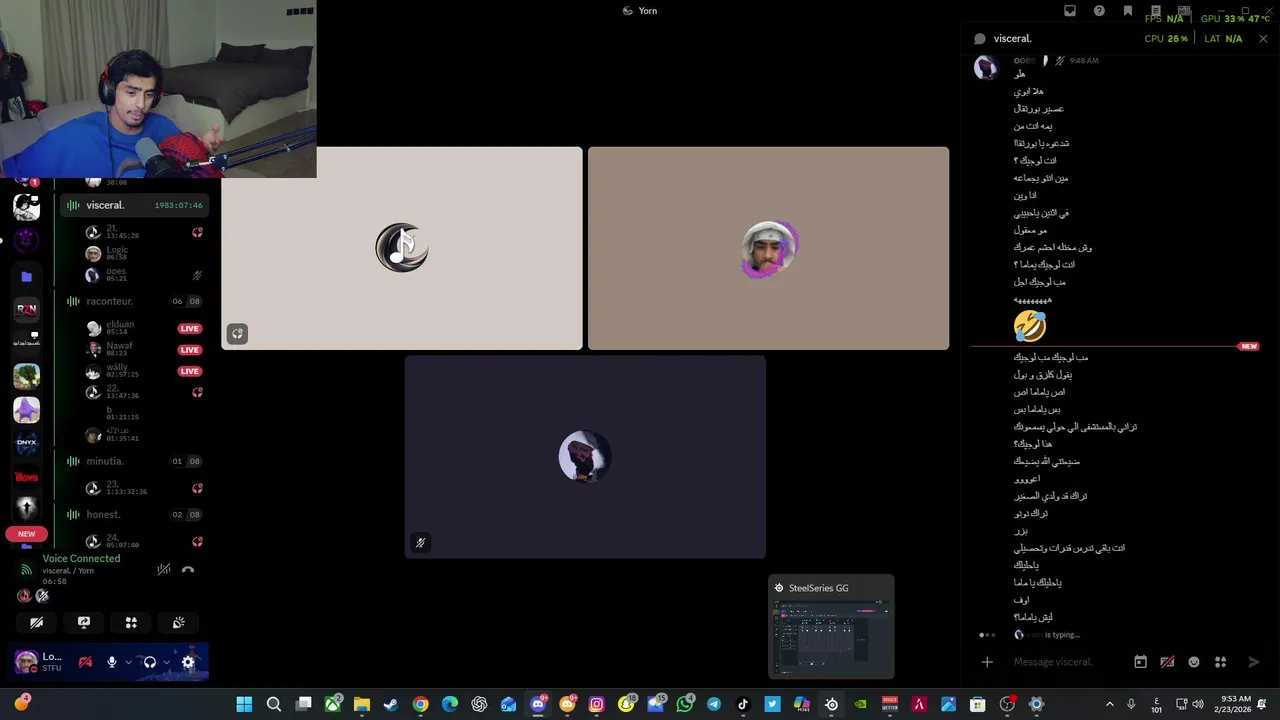Image resolution: width=1280 pixels, height=720 pixels.
Task: Toggle noise suppression in voice panel
Action: tap(164, 569)
